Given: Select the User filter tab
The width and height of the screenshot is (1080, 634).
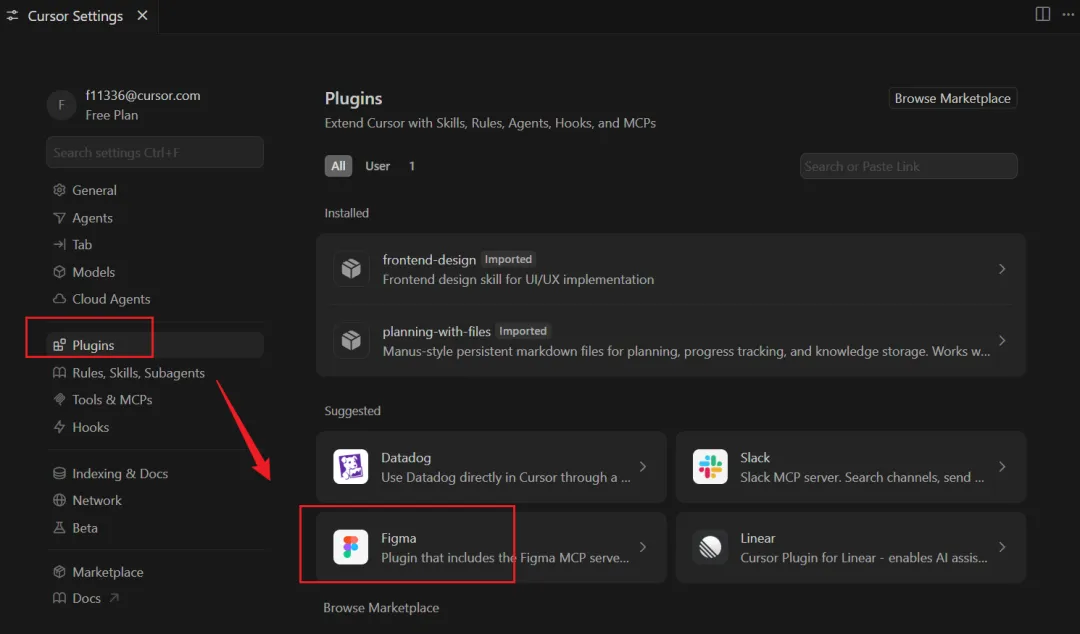Looking at the screenshot, I should pos(377,165).
